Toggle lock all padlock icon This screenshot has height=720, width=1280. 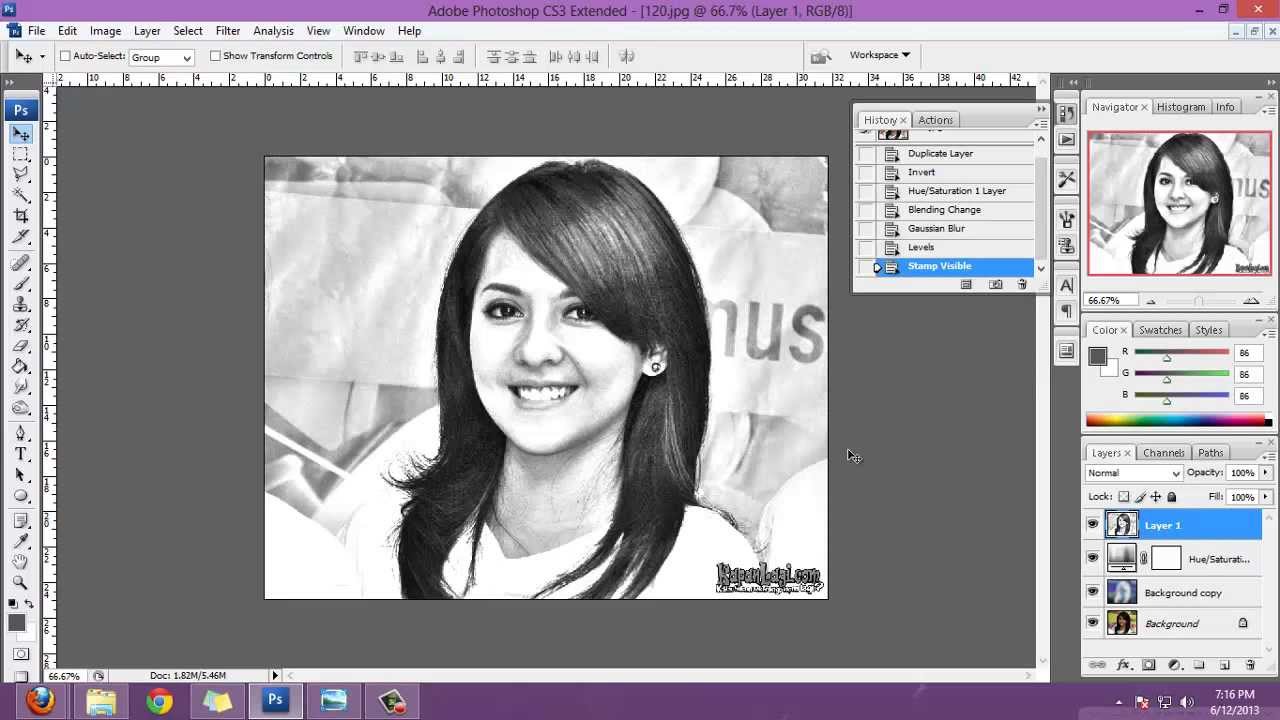pos(1172,497)
